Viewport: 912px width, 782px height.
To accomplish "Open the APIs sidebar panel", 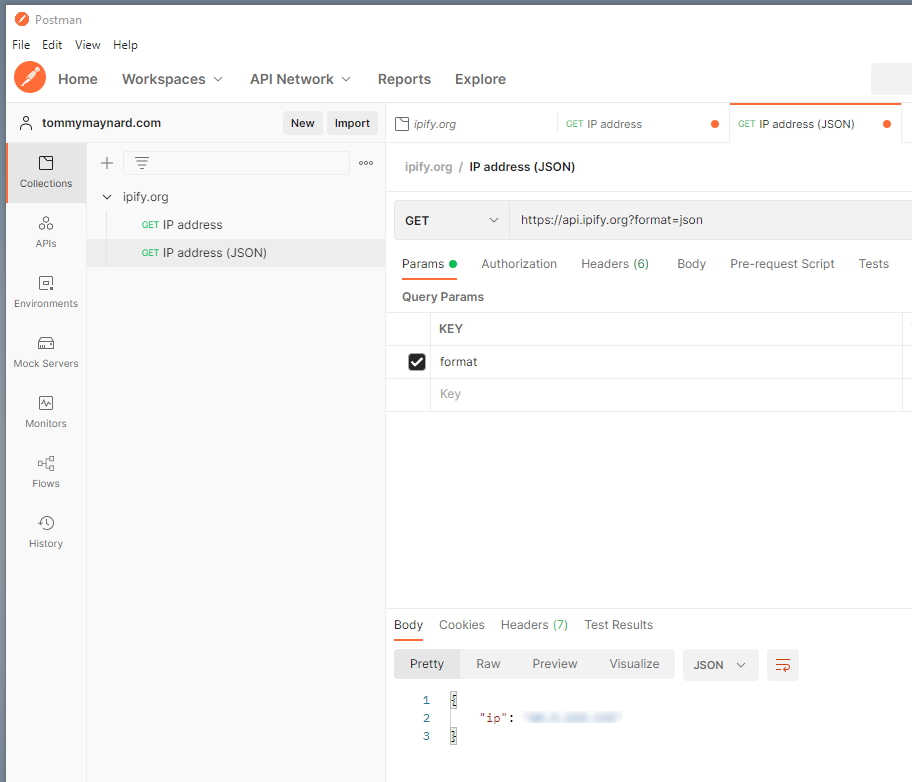I will [46, 232].
